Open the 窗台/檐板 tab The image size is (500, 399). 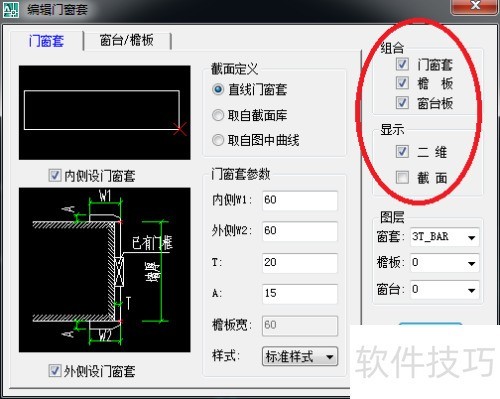point(127,41)
